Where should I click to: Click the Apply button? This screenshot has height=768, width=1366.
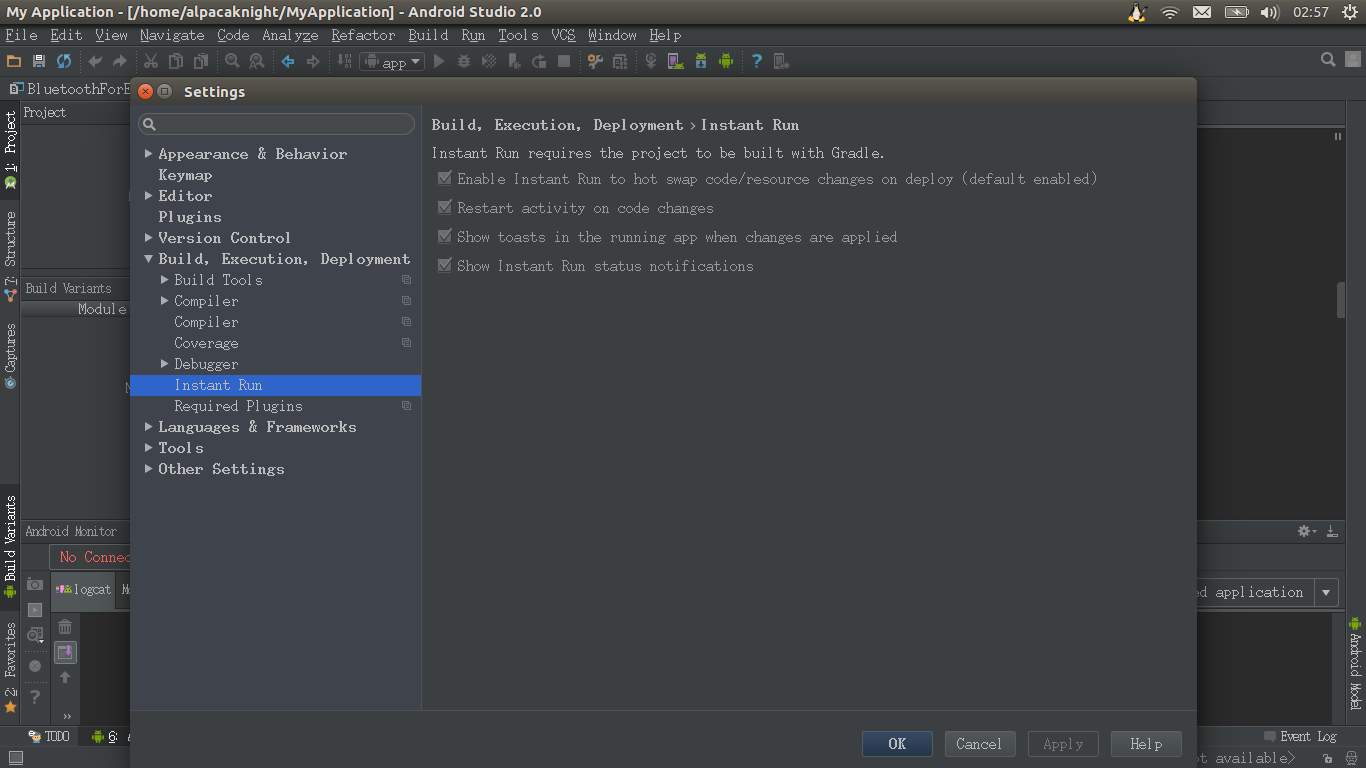[1063, 744]
